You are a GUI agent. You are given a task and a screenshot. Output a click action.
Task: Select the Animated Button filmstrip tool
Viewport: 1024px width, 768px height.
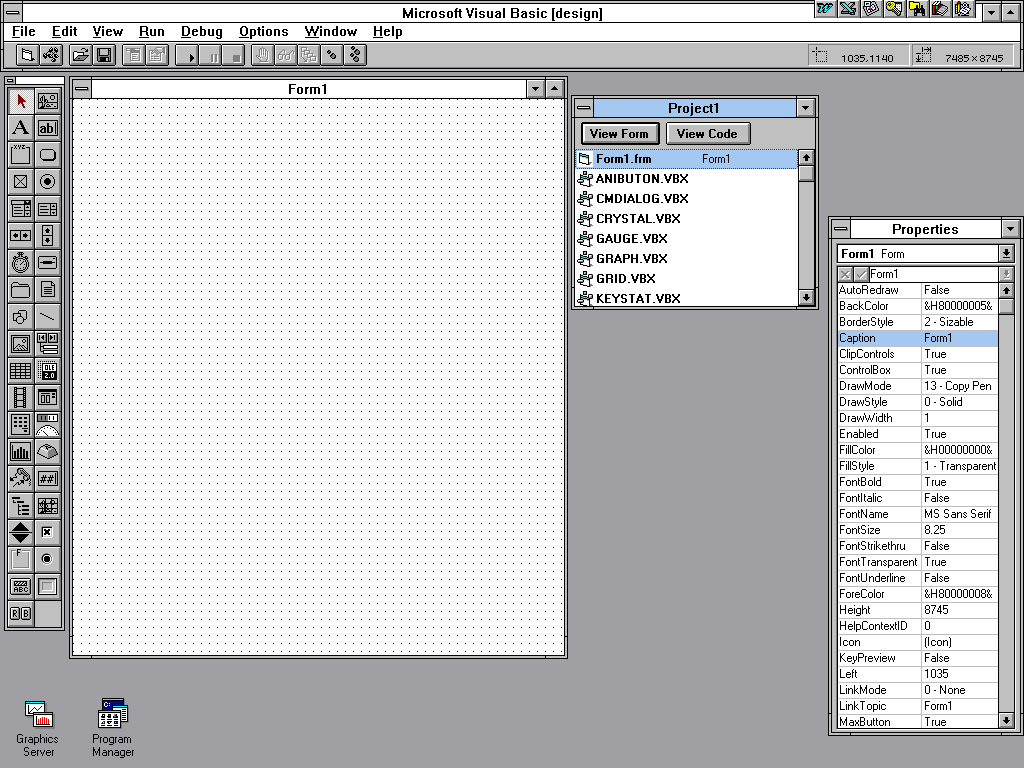click(x=20, y=398)
